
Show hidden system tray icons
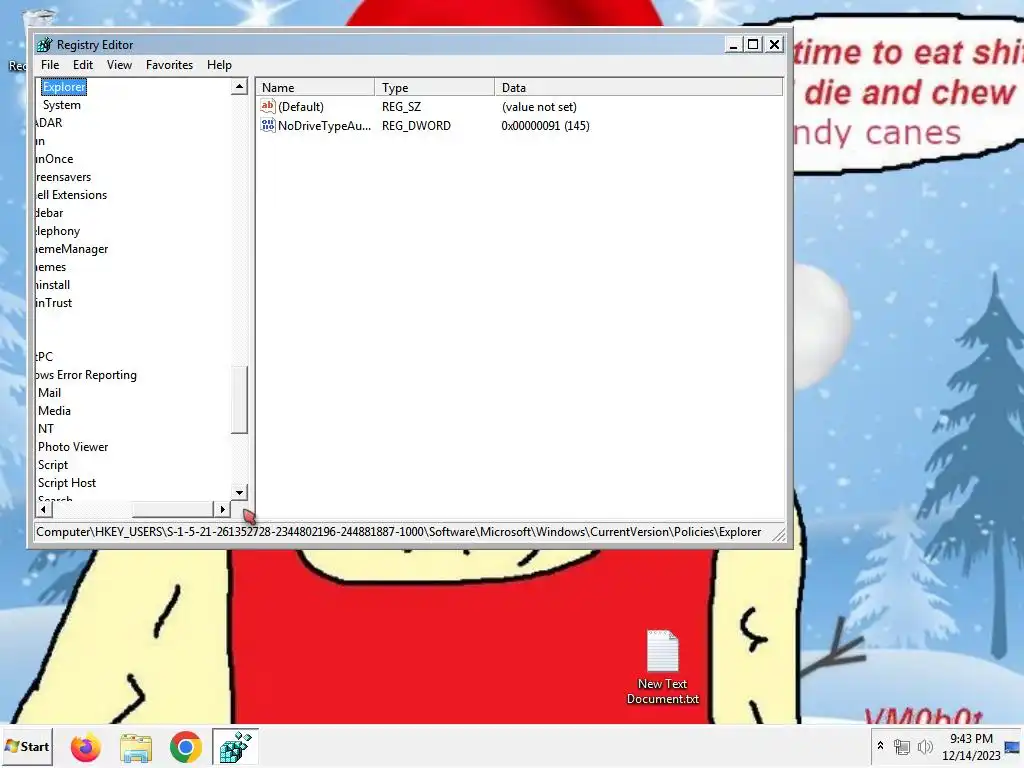coord(880,745)
